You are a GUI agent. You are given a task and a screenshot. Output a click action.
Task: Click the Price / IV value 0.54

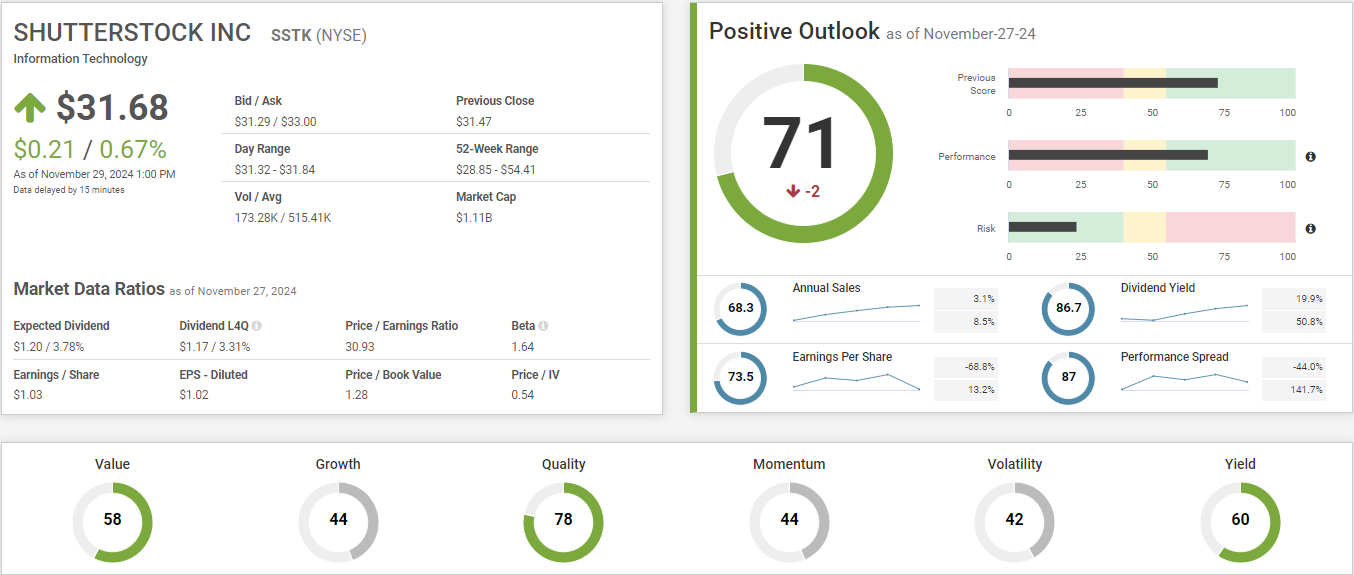523,395
